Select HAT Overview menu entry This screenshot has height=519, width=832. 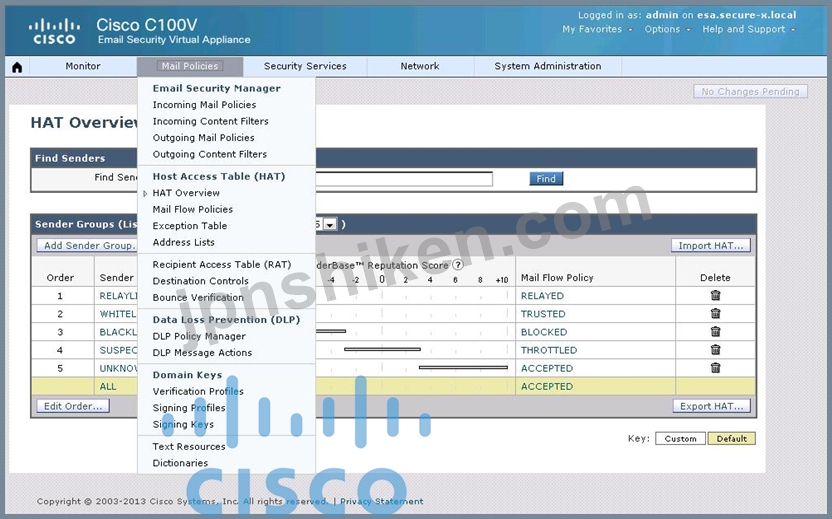[186, 193]
